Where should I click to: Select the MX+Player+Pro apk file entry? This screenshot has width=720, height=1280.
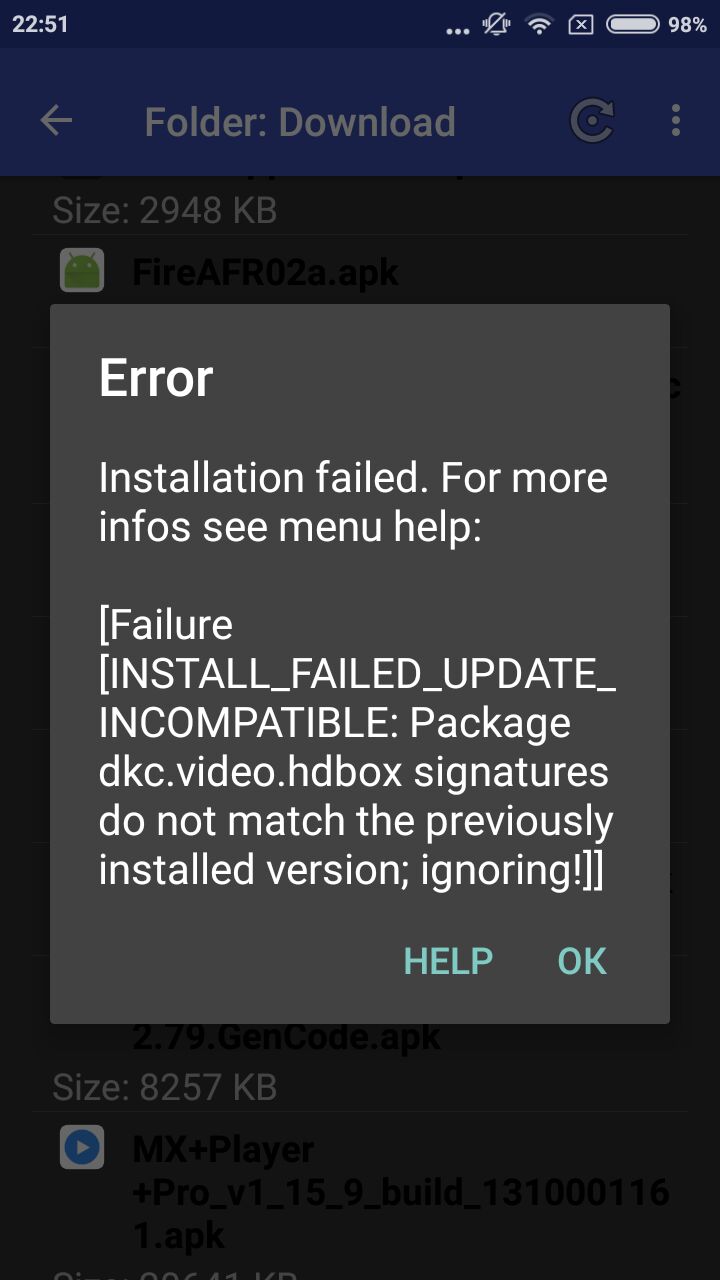(360, 1189)
